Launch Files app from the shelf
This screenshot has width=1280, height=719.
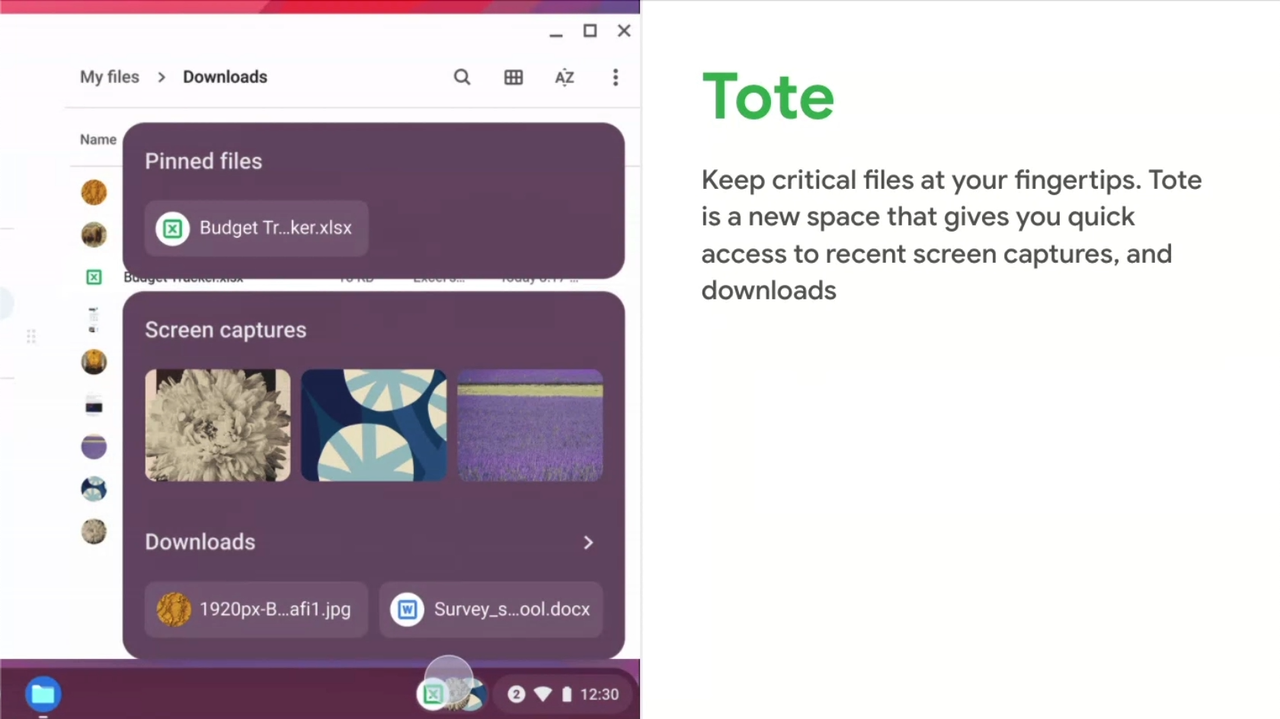pos(42,693)
